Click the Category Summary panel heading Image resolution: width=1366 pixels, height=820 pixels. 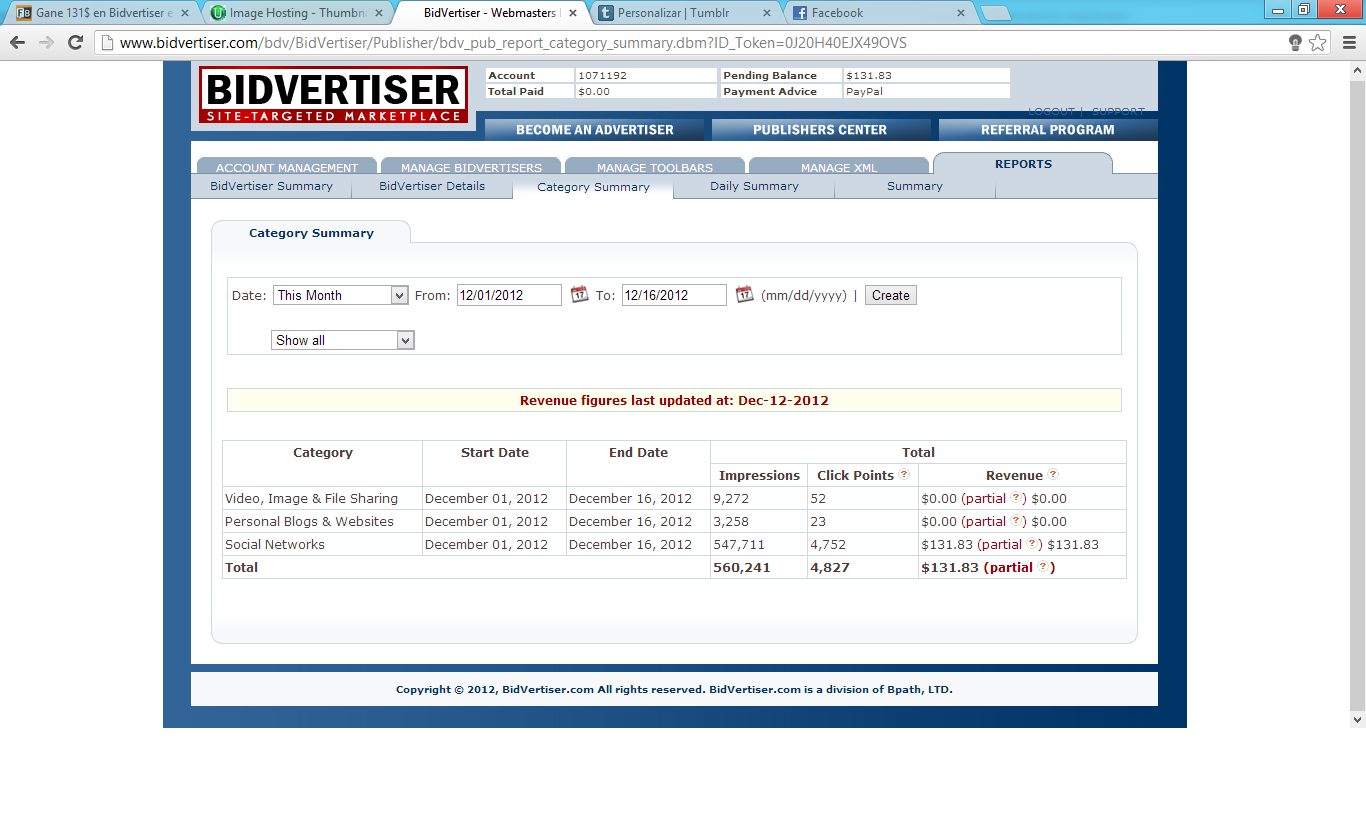tap(311, 233)
